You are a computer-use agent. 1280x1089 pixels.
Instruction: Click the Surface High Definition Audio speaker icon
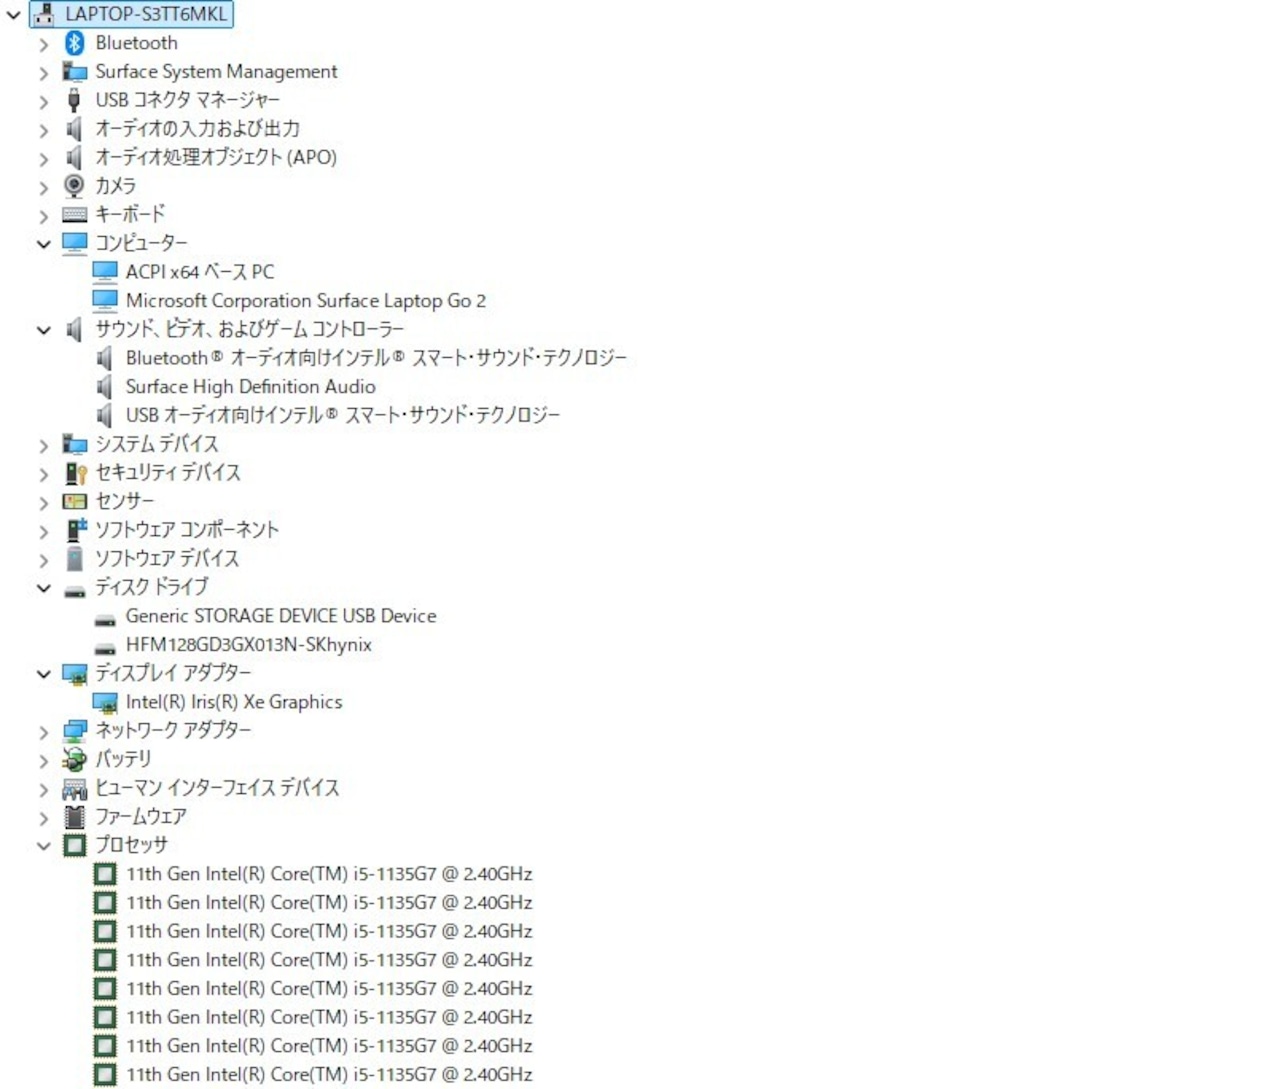point(104,387)
